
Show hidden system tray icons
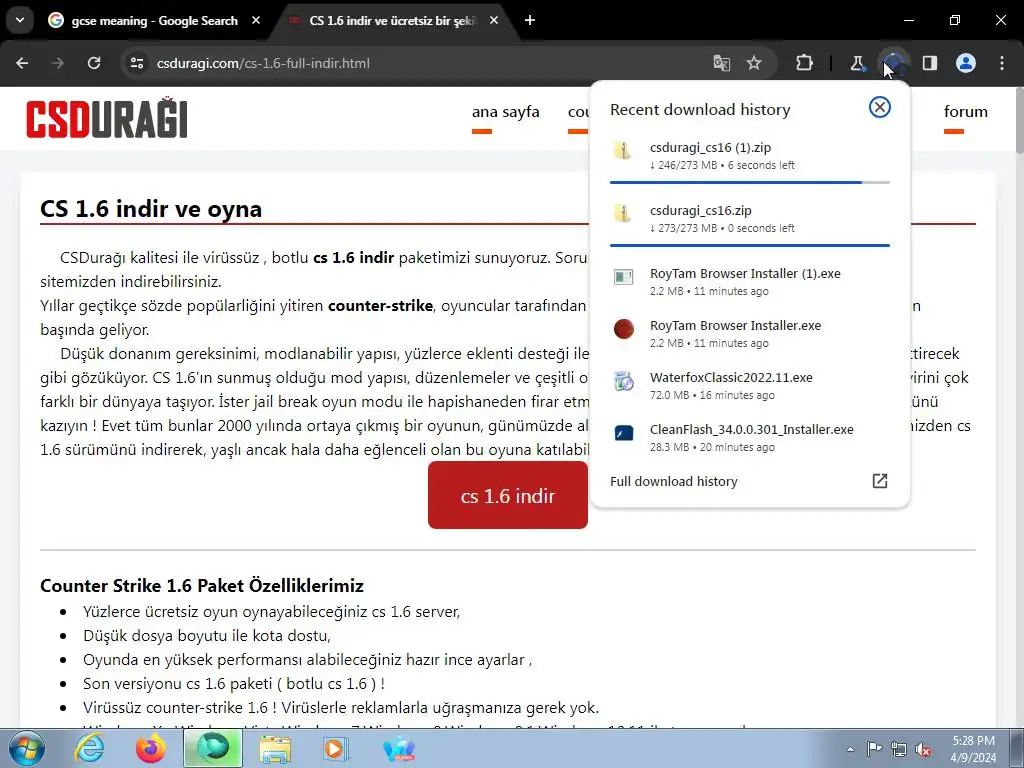850,749
